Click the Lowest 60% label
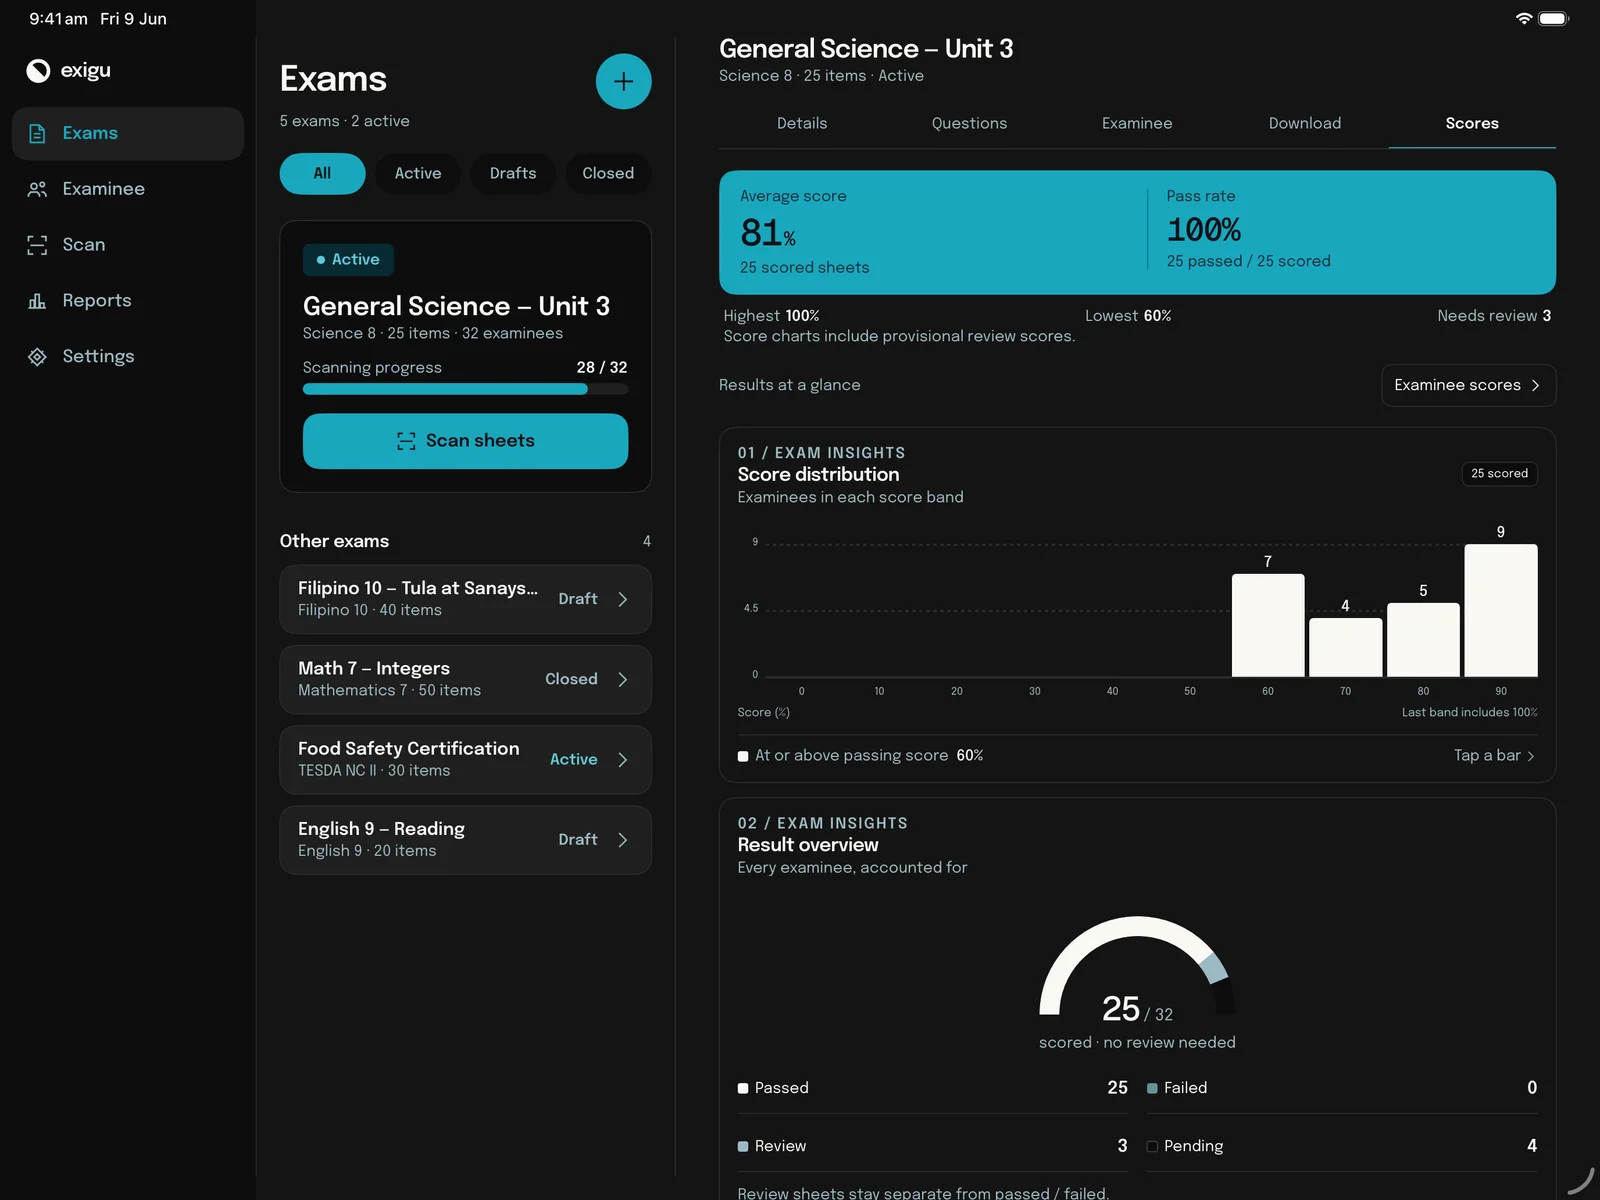The image size is (1600, 1200). click(x=1128, y=316)
